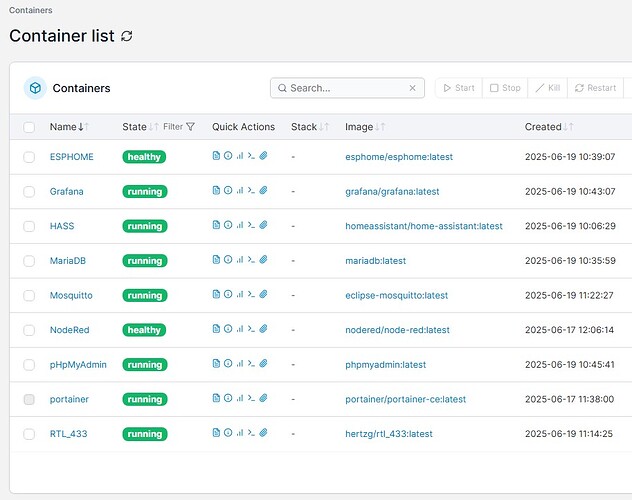Select the Grafana container checkbox
Image resolution: width=632 pixels, height=500 pixels.
pyautogui.click(x=29, y=191)
